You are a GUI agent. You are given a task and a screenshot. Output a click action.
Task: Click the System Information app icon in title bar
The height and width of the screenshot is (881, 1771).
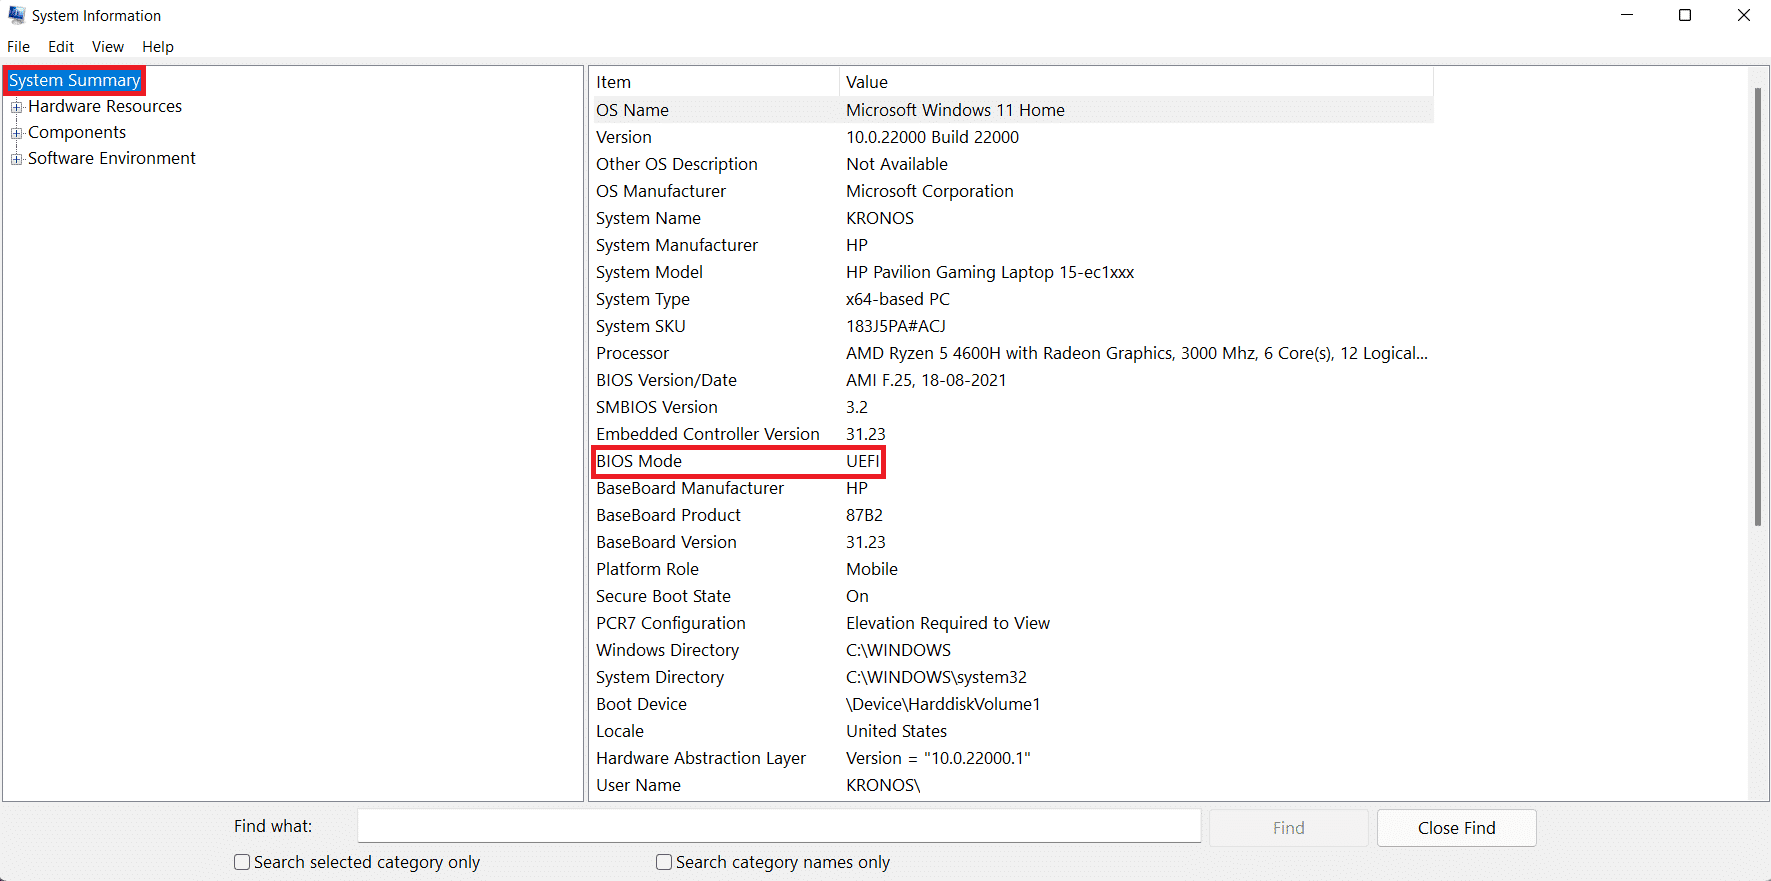(16, 15)
